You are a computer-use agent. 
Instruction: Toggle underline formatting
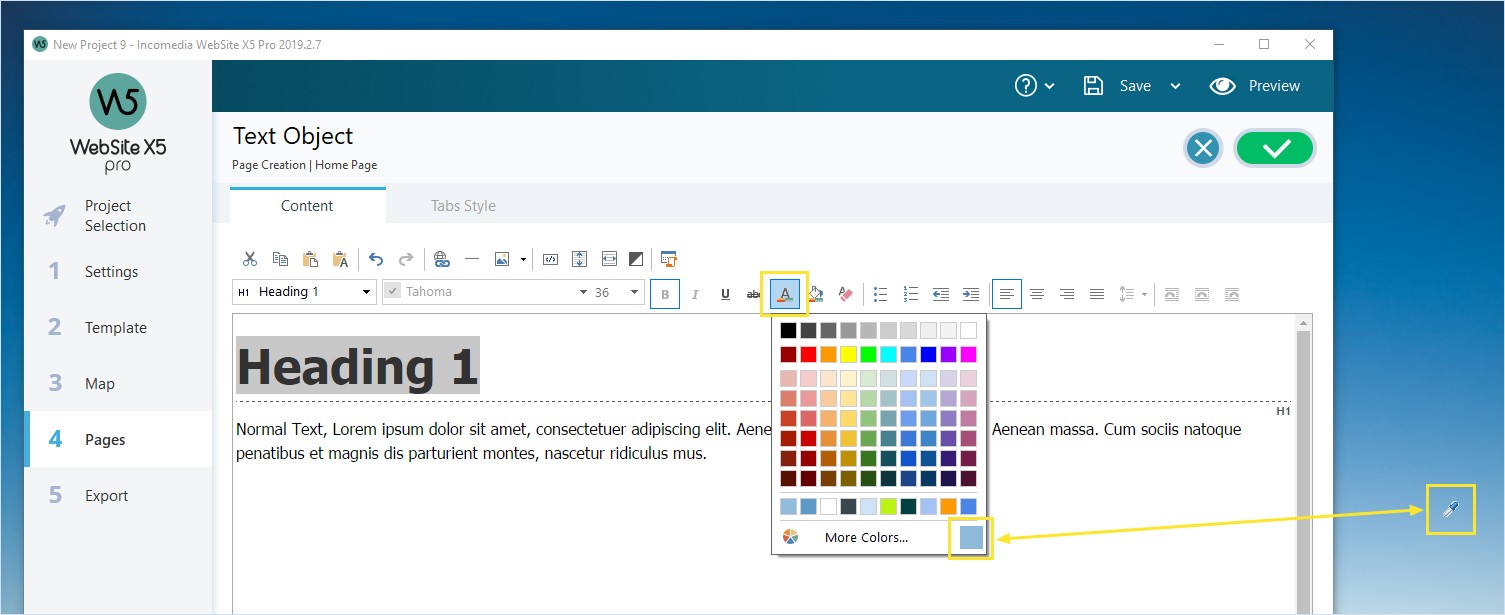point(724,293)
